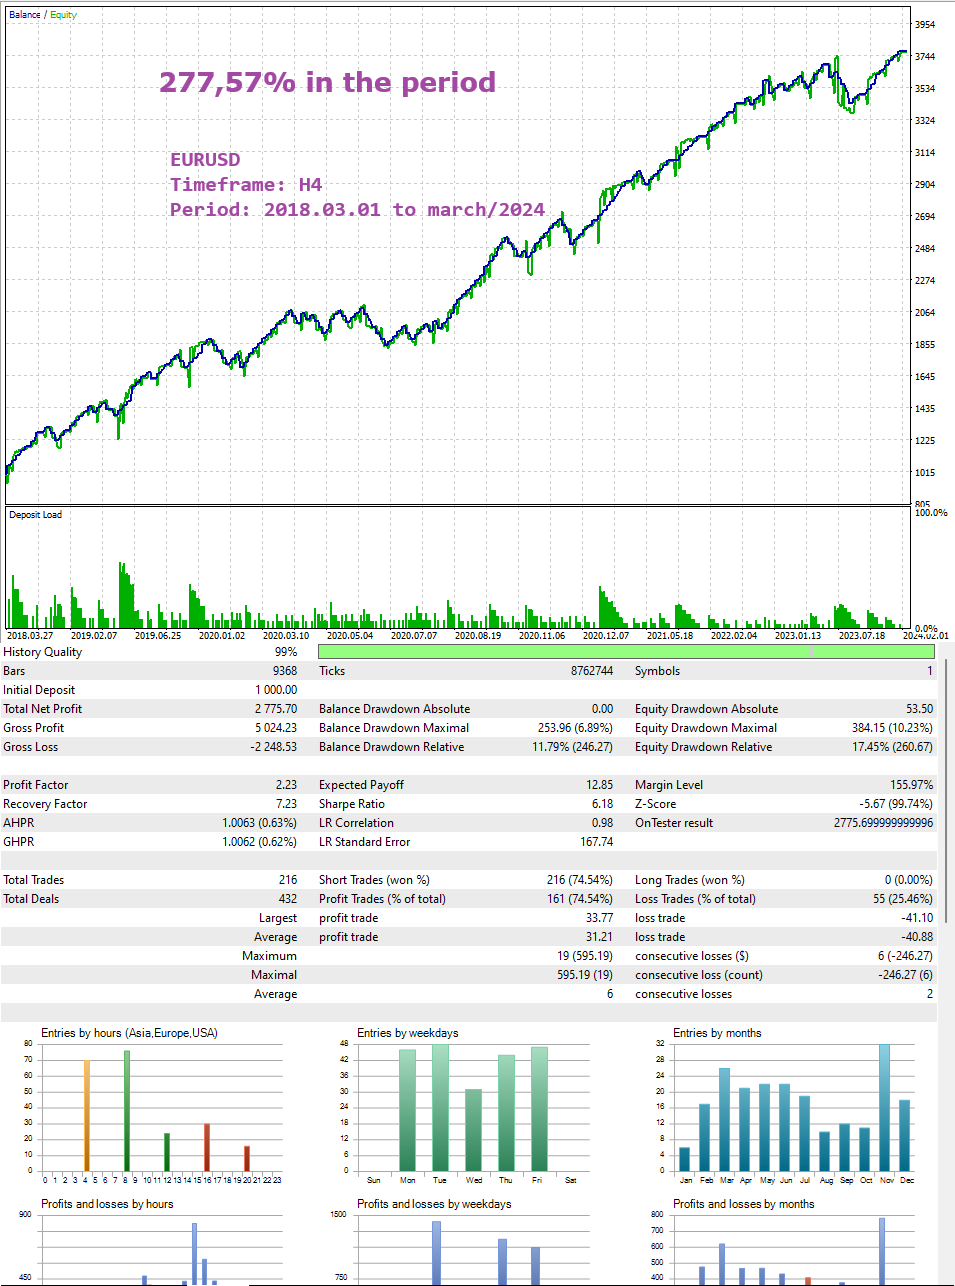Click the '2020.05.04' date axis label
This screenshot has width=955, height=1286.
(x=350, y=635)
